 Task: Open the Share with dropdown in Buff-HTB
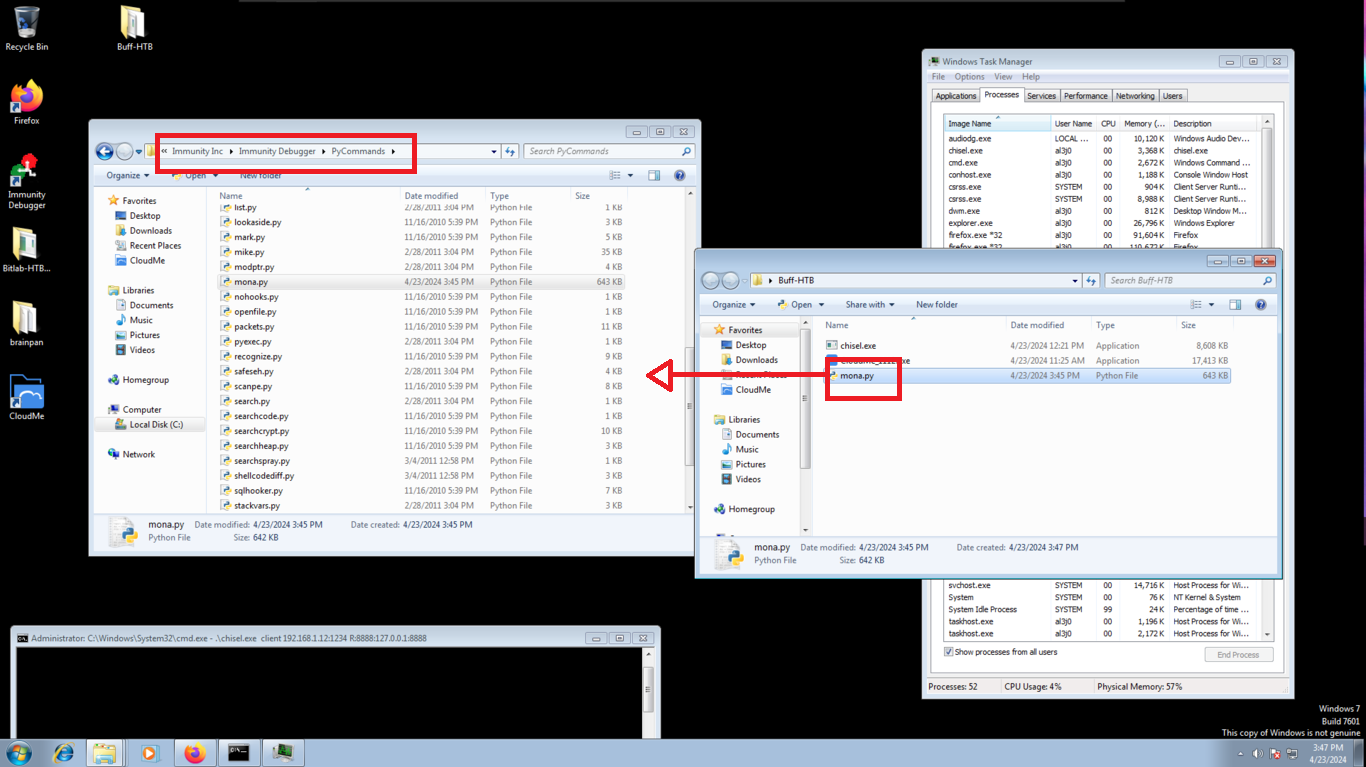tap(869, 305)
